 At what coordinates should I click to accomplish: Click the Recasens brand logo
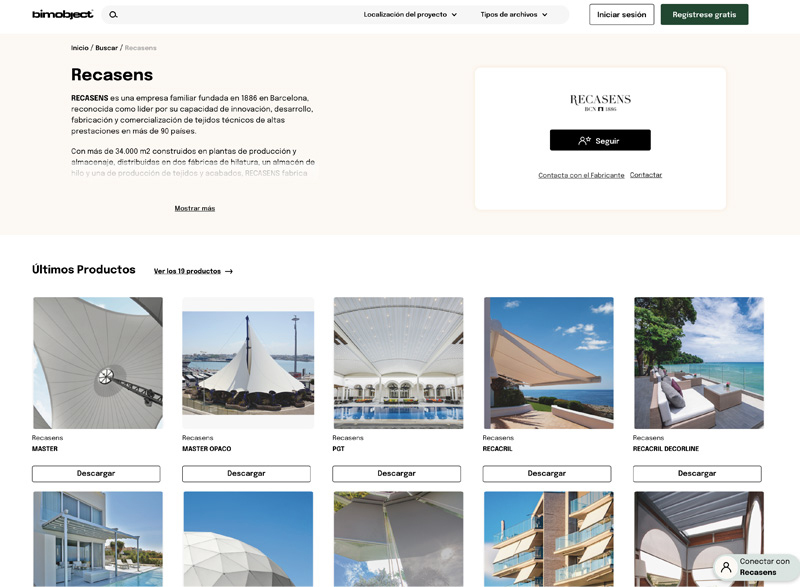[600, 102]
